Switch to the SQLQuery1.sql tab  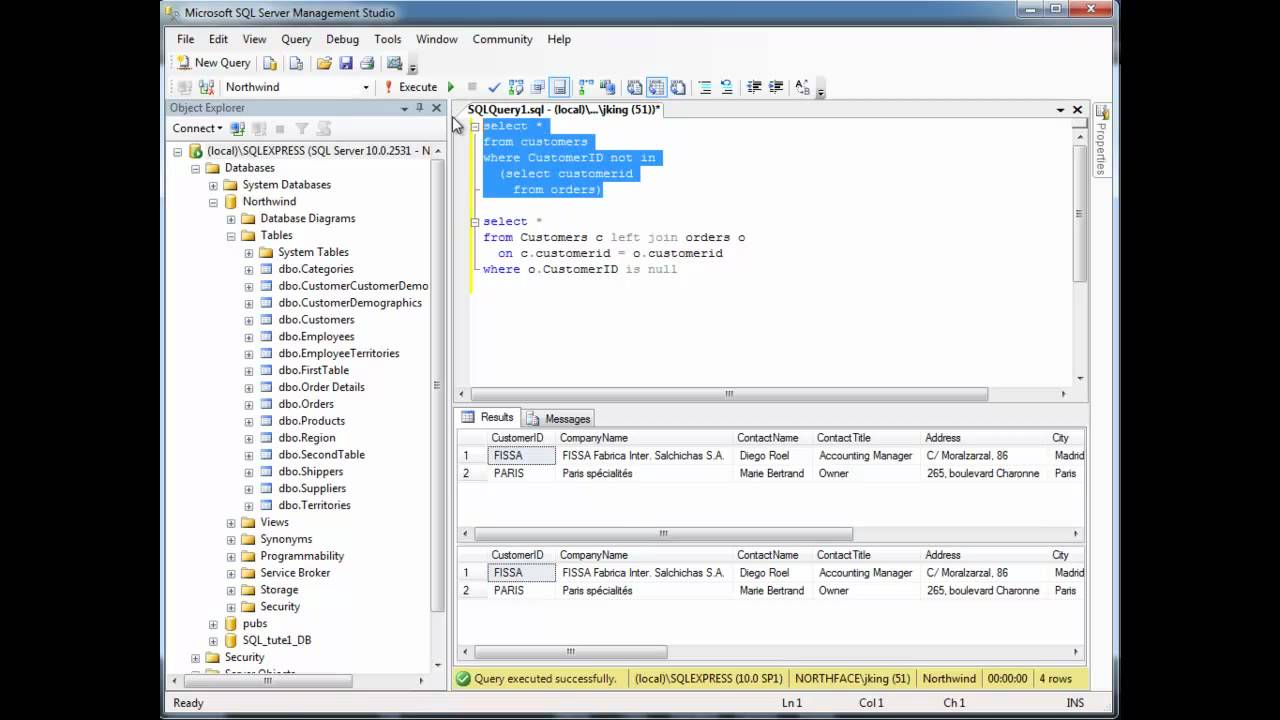(564, 110)
